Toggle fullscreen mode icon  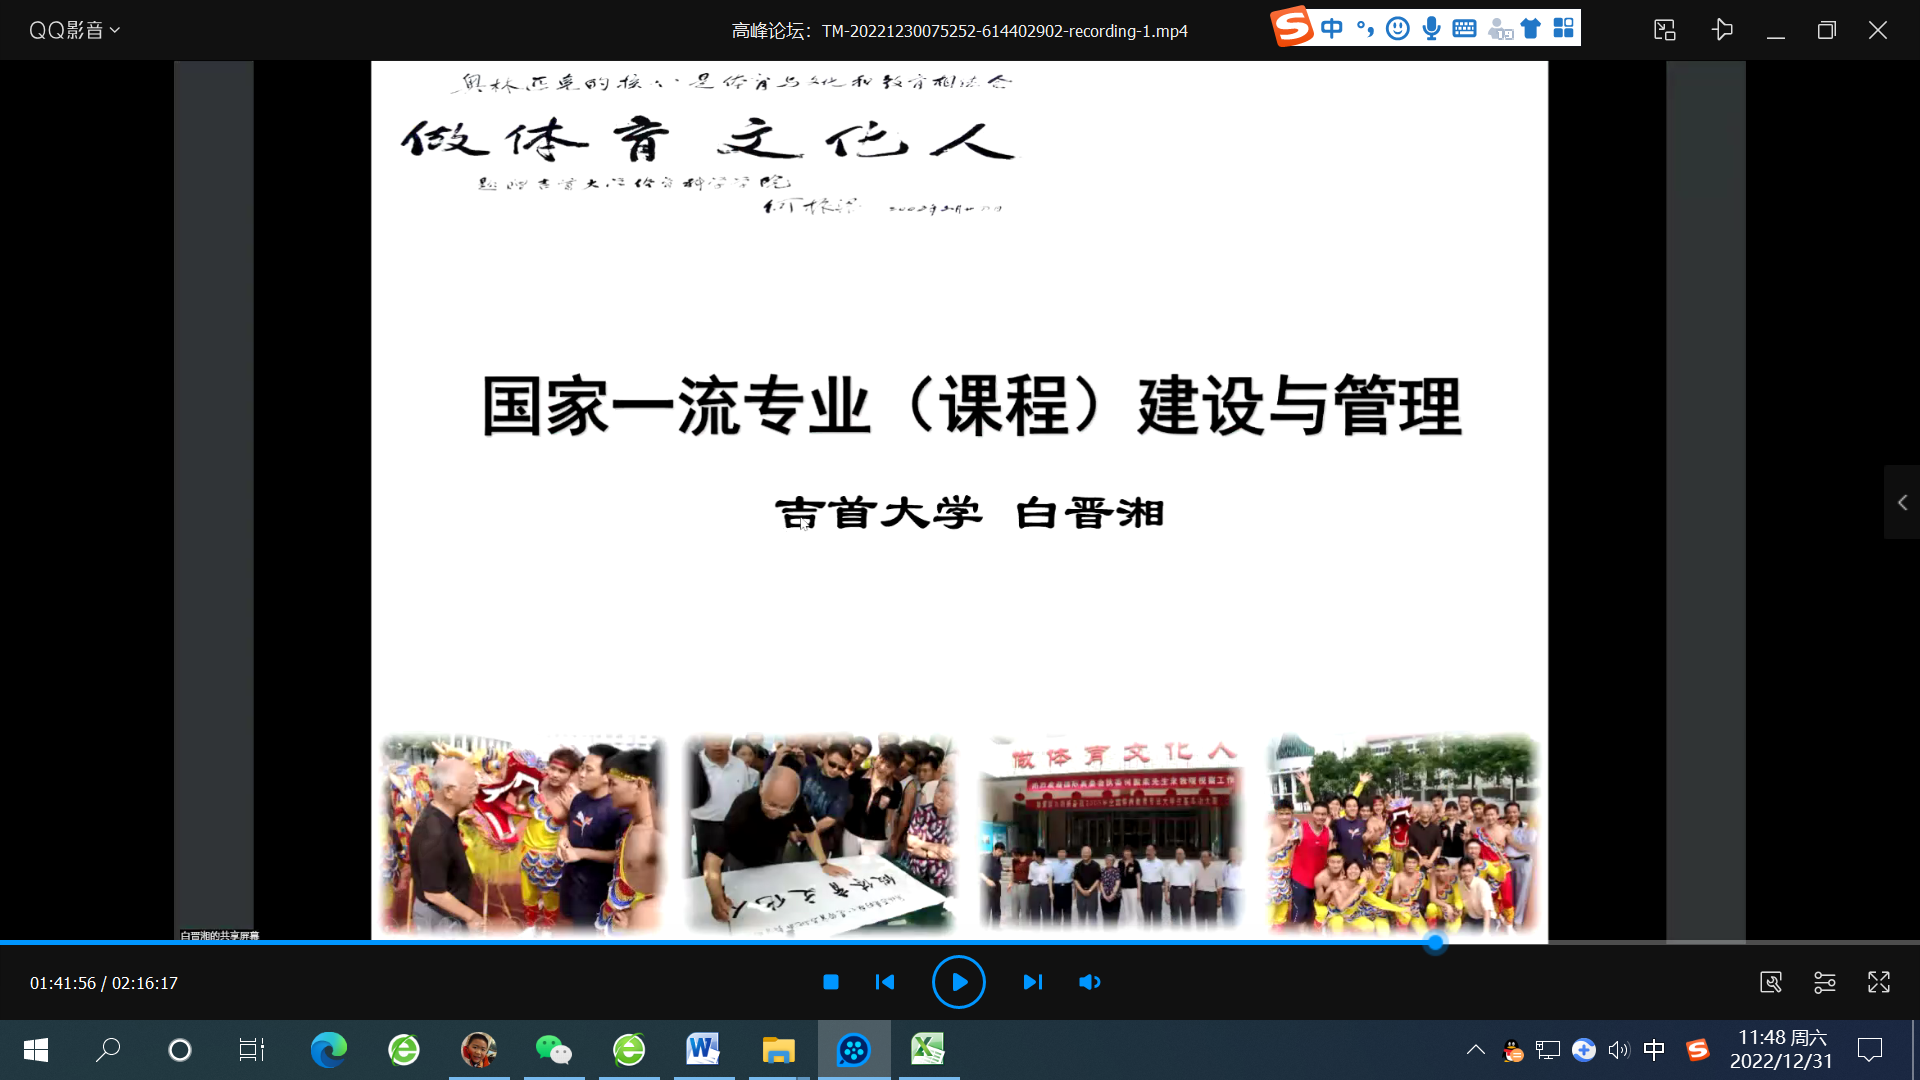[1878, 982]
